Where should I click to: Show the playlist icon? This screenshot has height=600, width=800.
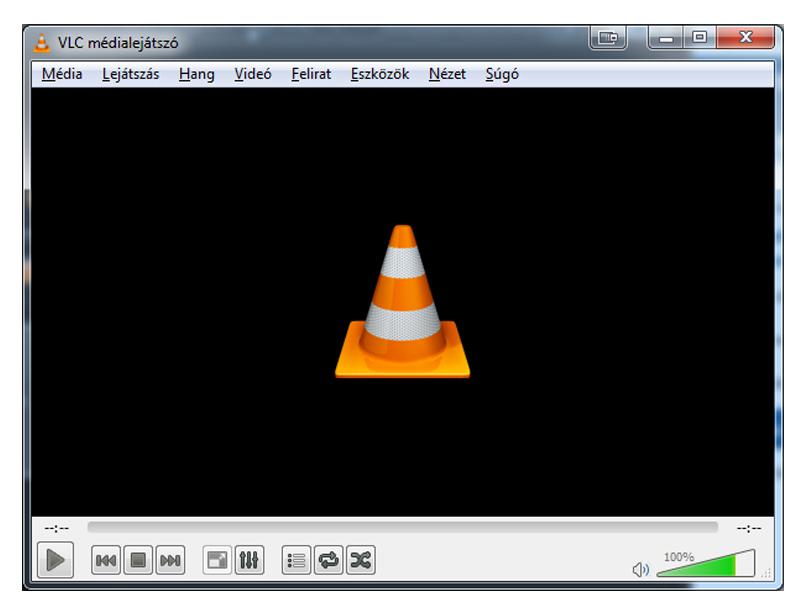coord(296,560)
